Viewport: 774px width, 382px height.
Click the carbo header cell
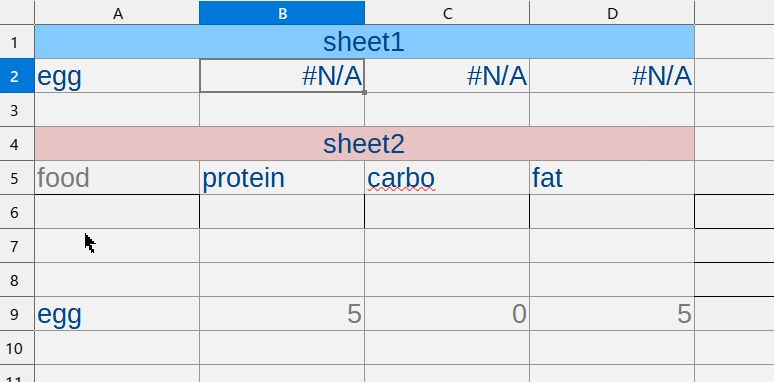point(447,178)
